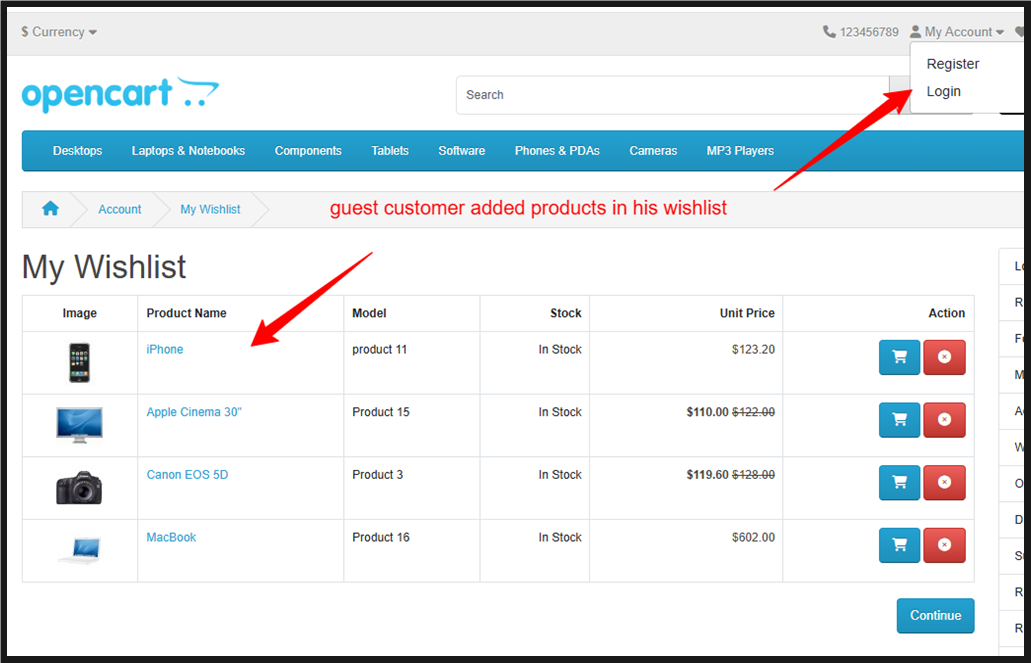Add Apple Cinema 30" to cart

click(899, 420)
